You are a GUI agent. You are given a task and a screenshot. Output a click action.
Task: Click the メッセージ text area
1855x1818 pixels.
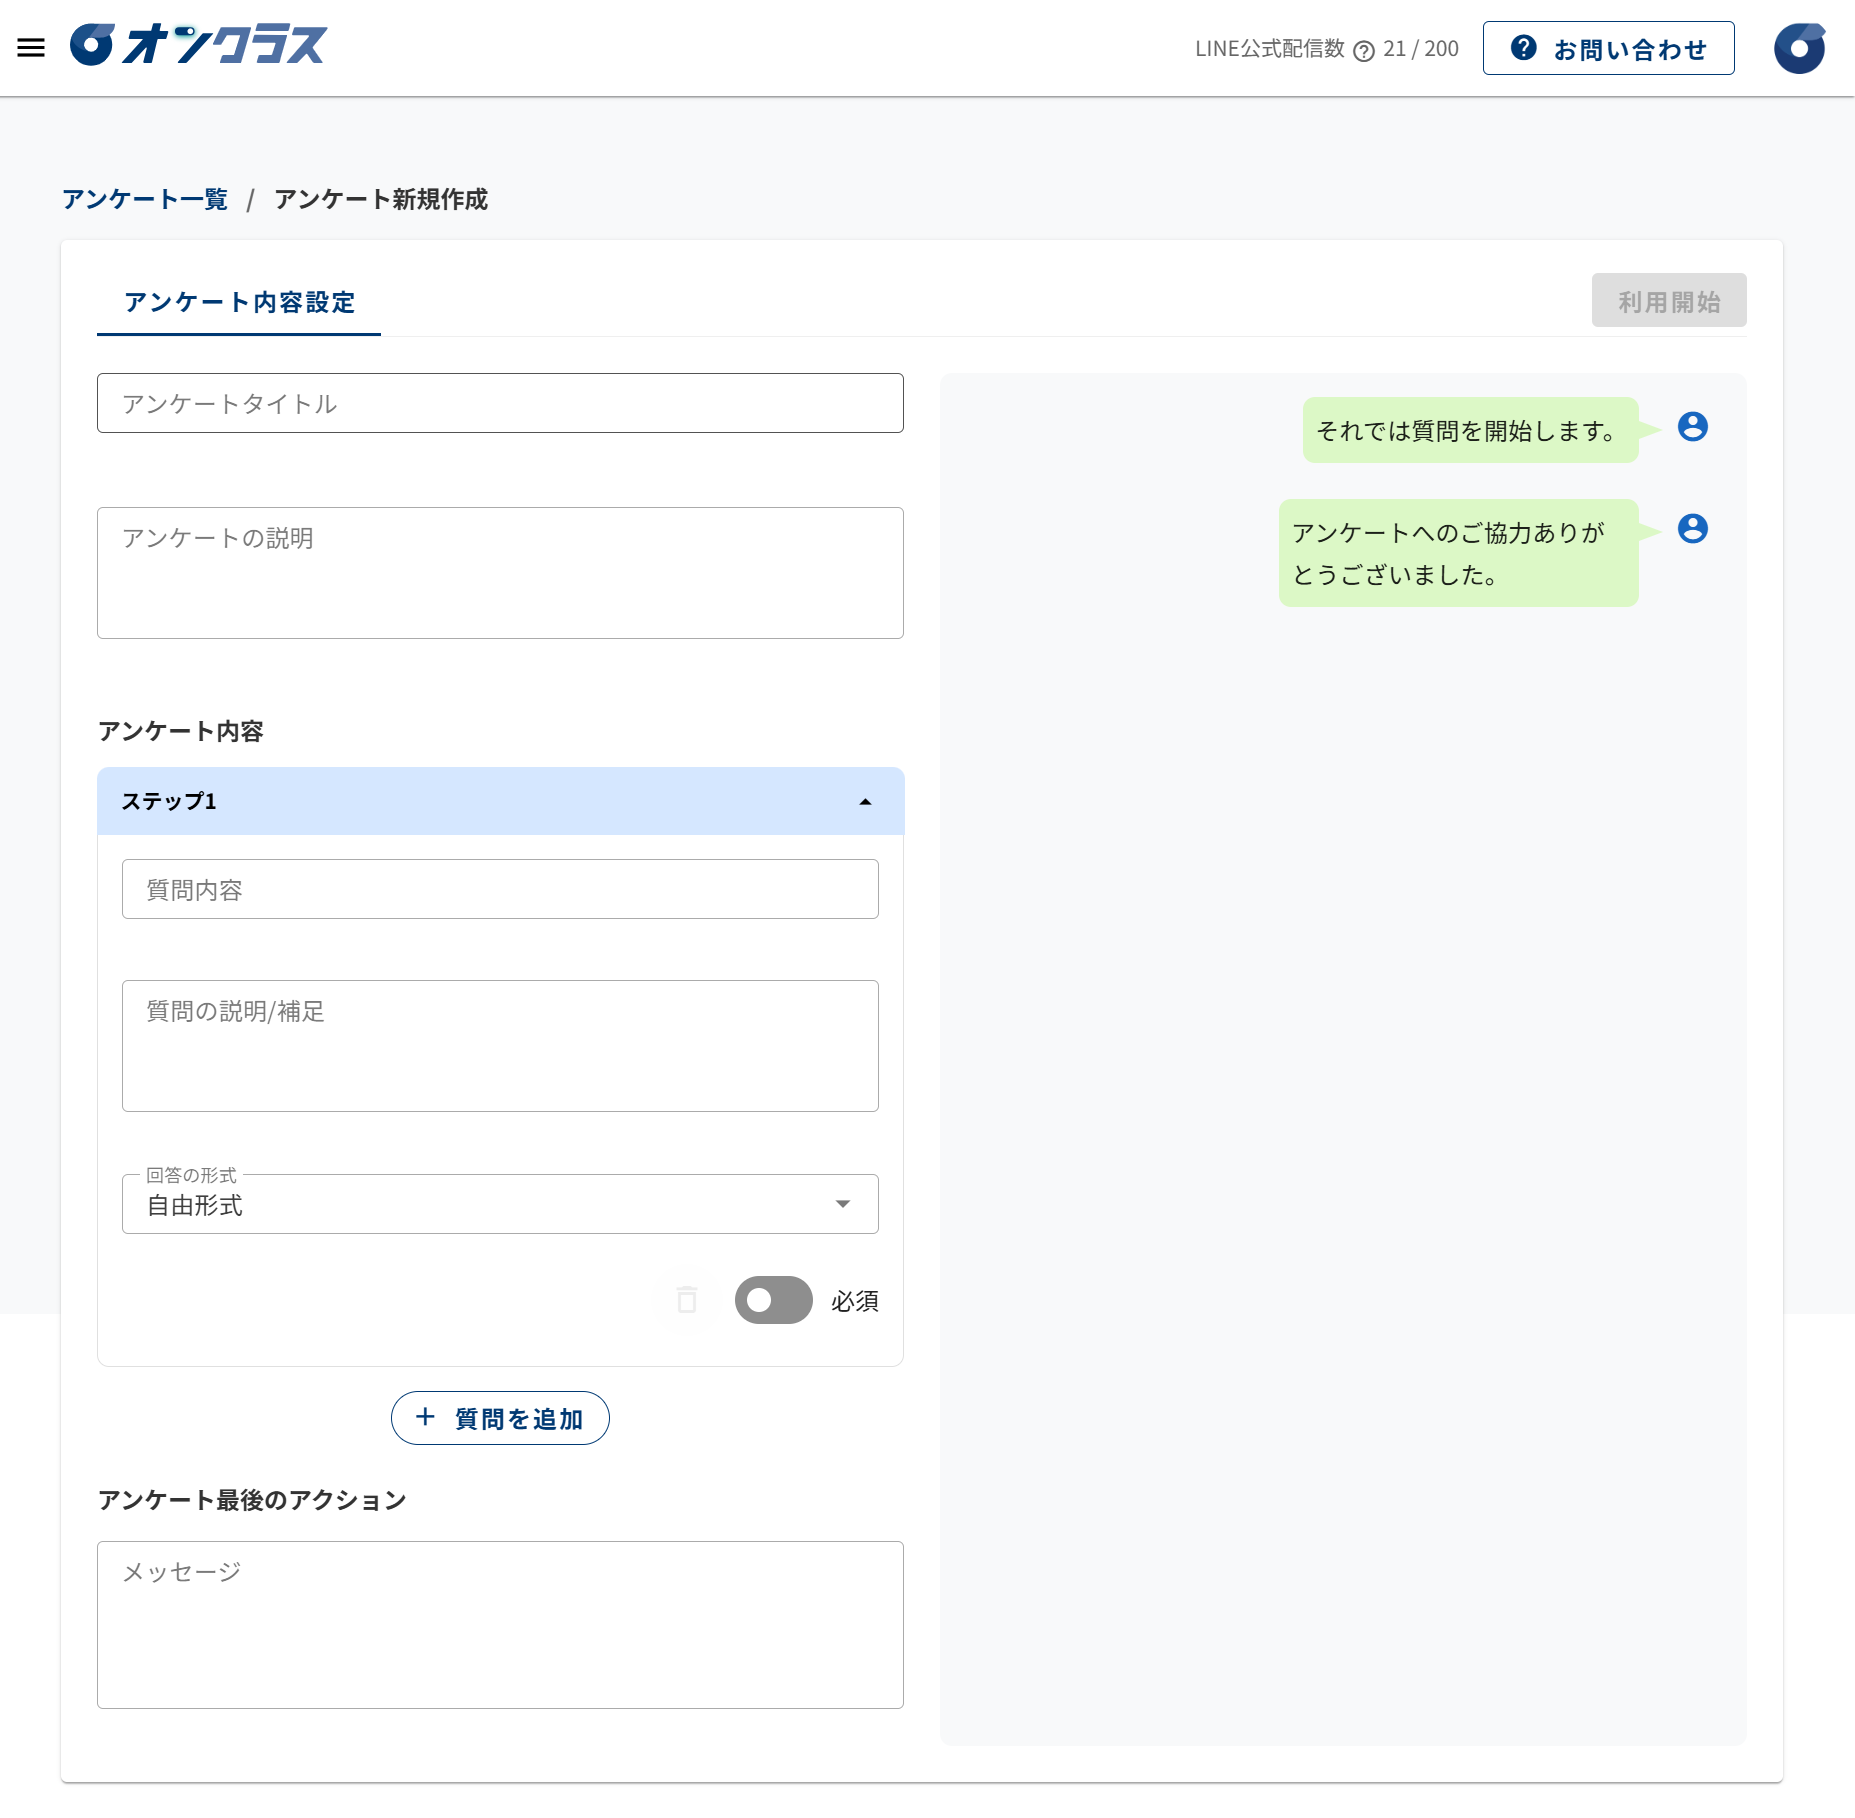(x=500, y=1625)
